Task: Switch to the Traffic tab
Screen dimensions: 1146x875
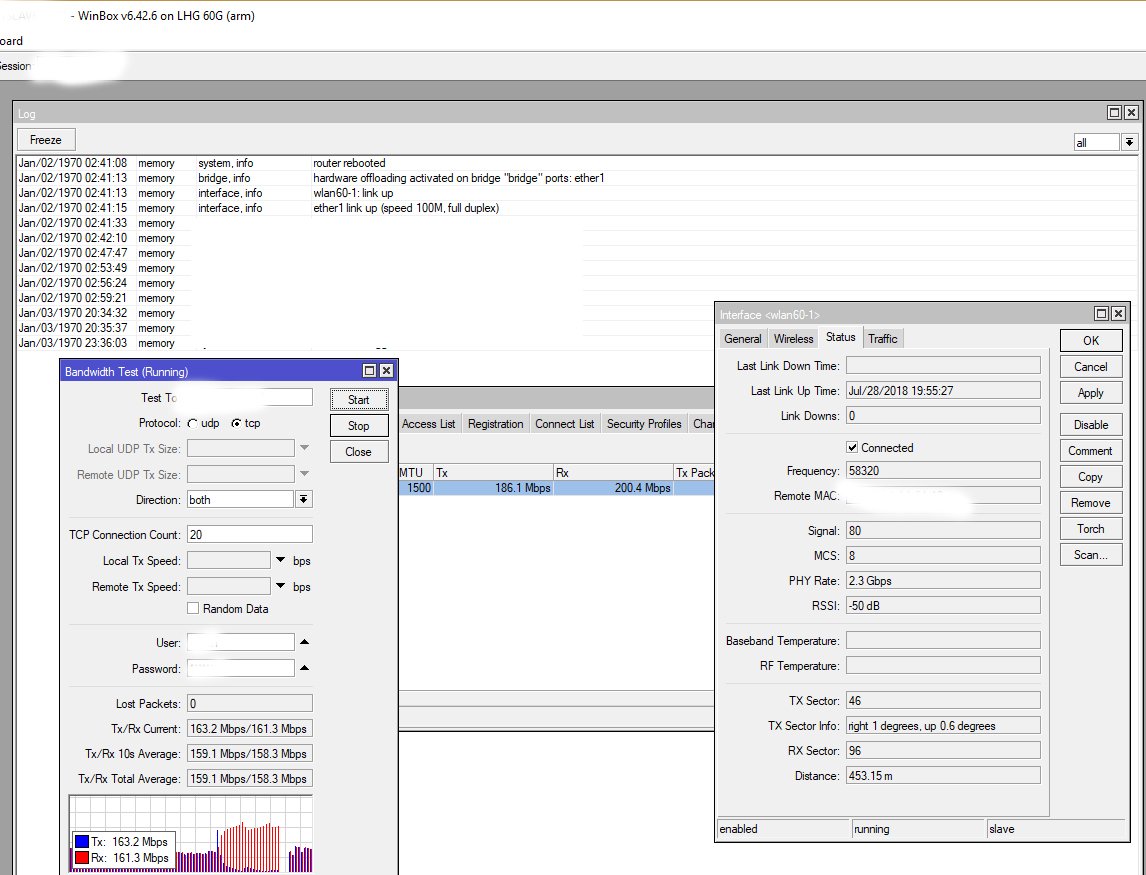Action: 883,338
